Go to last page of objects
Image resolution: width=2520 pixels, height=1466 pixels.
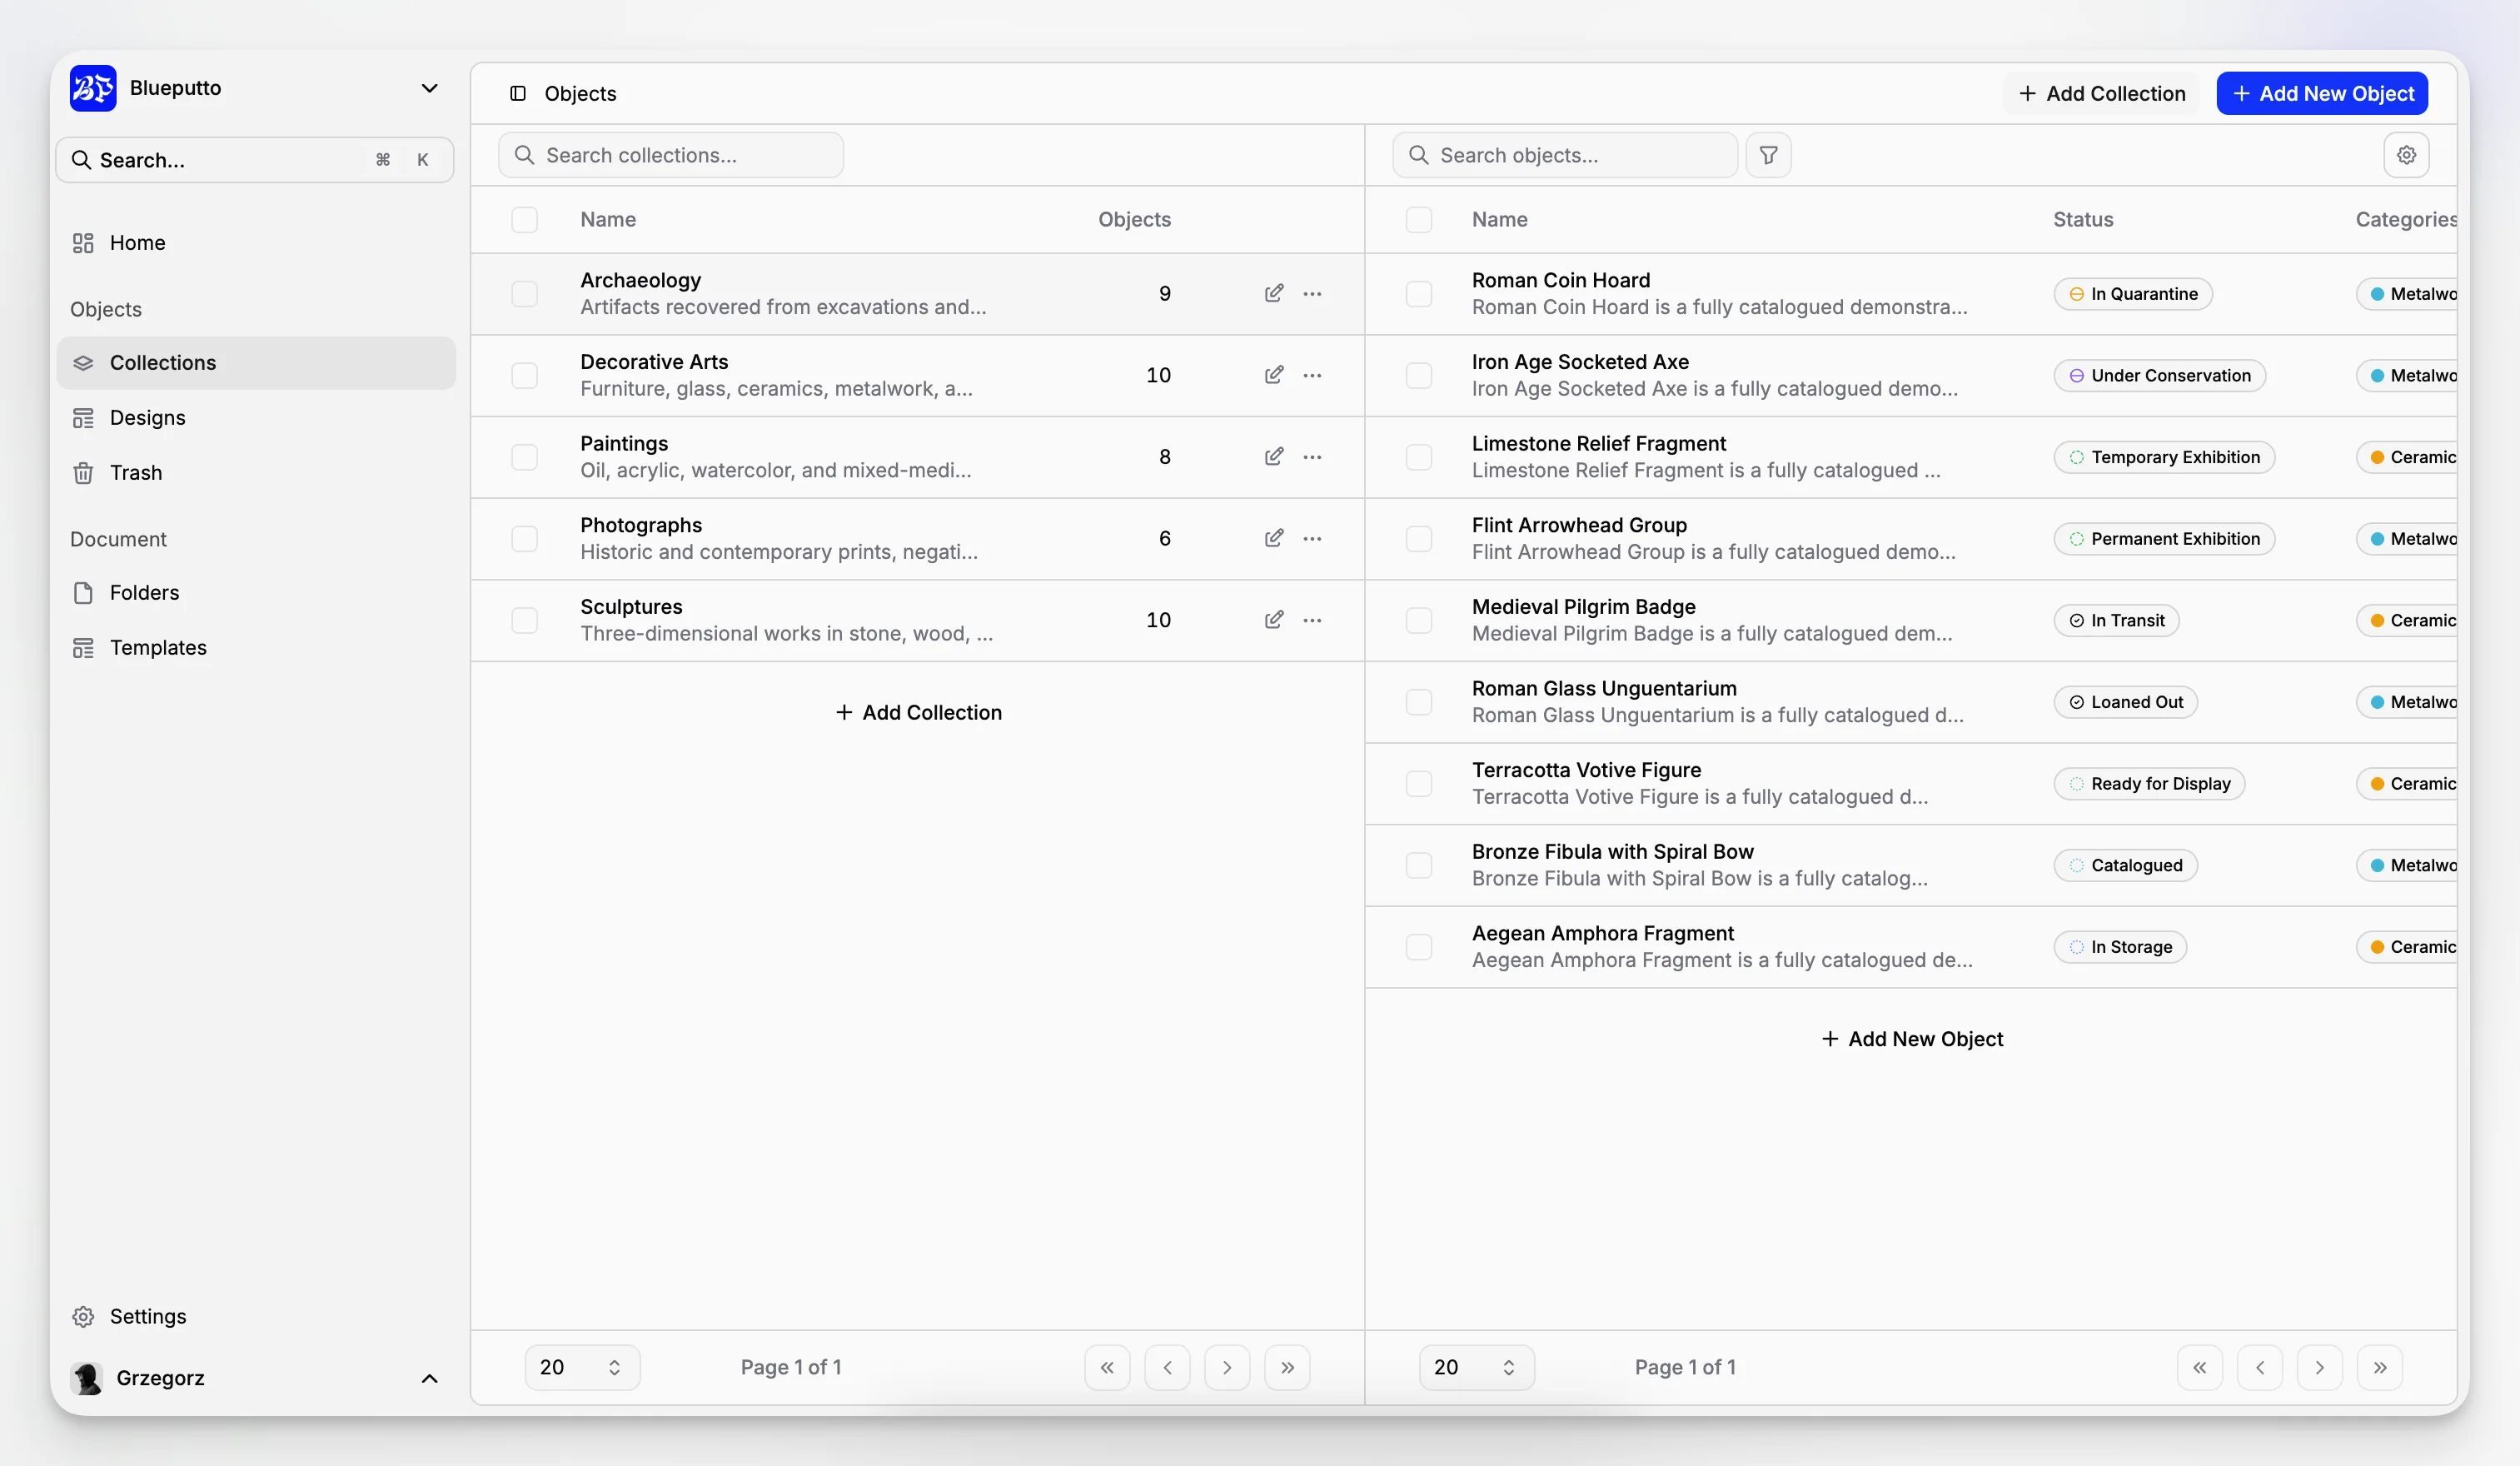click(x=2380, y=1367)
